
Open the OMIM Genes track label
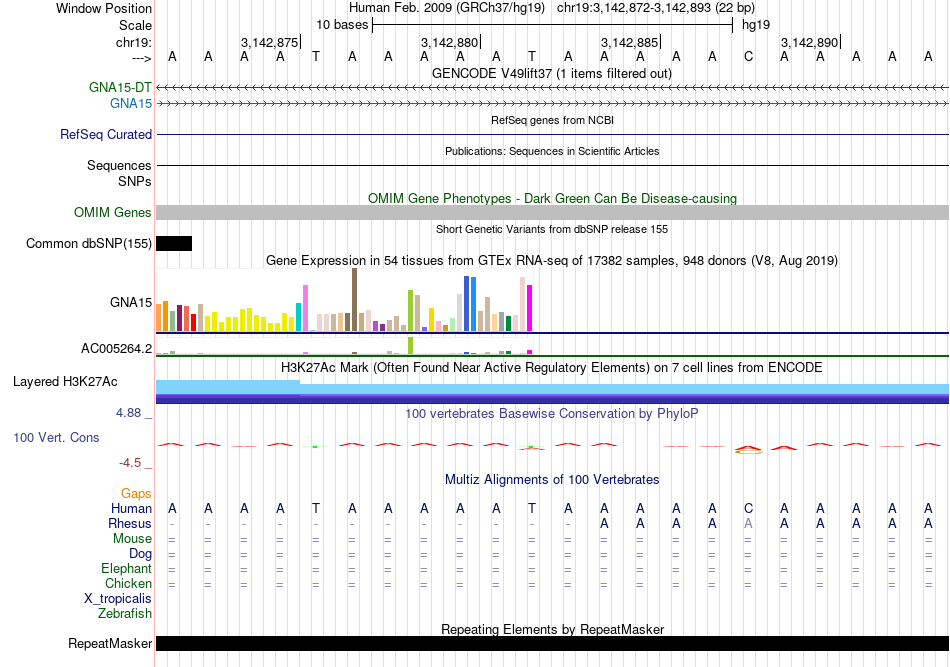pos(113,212)
